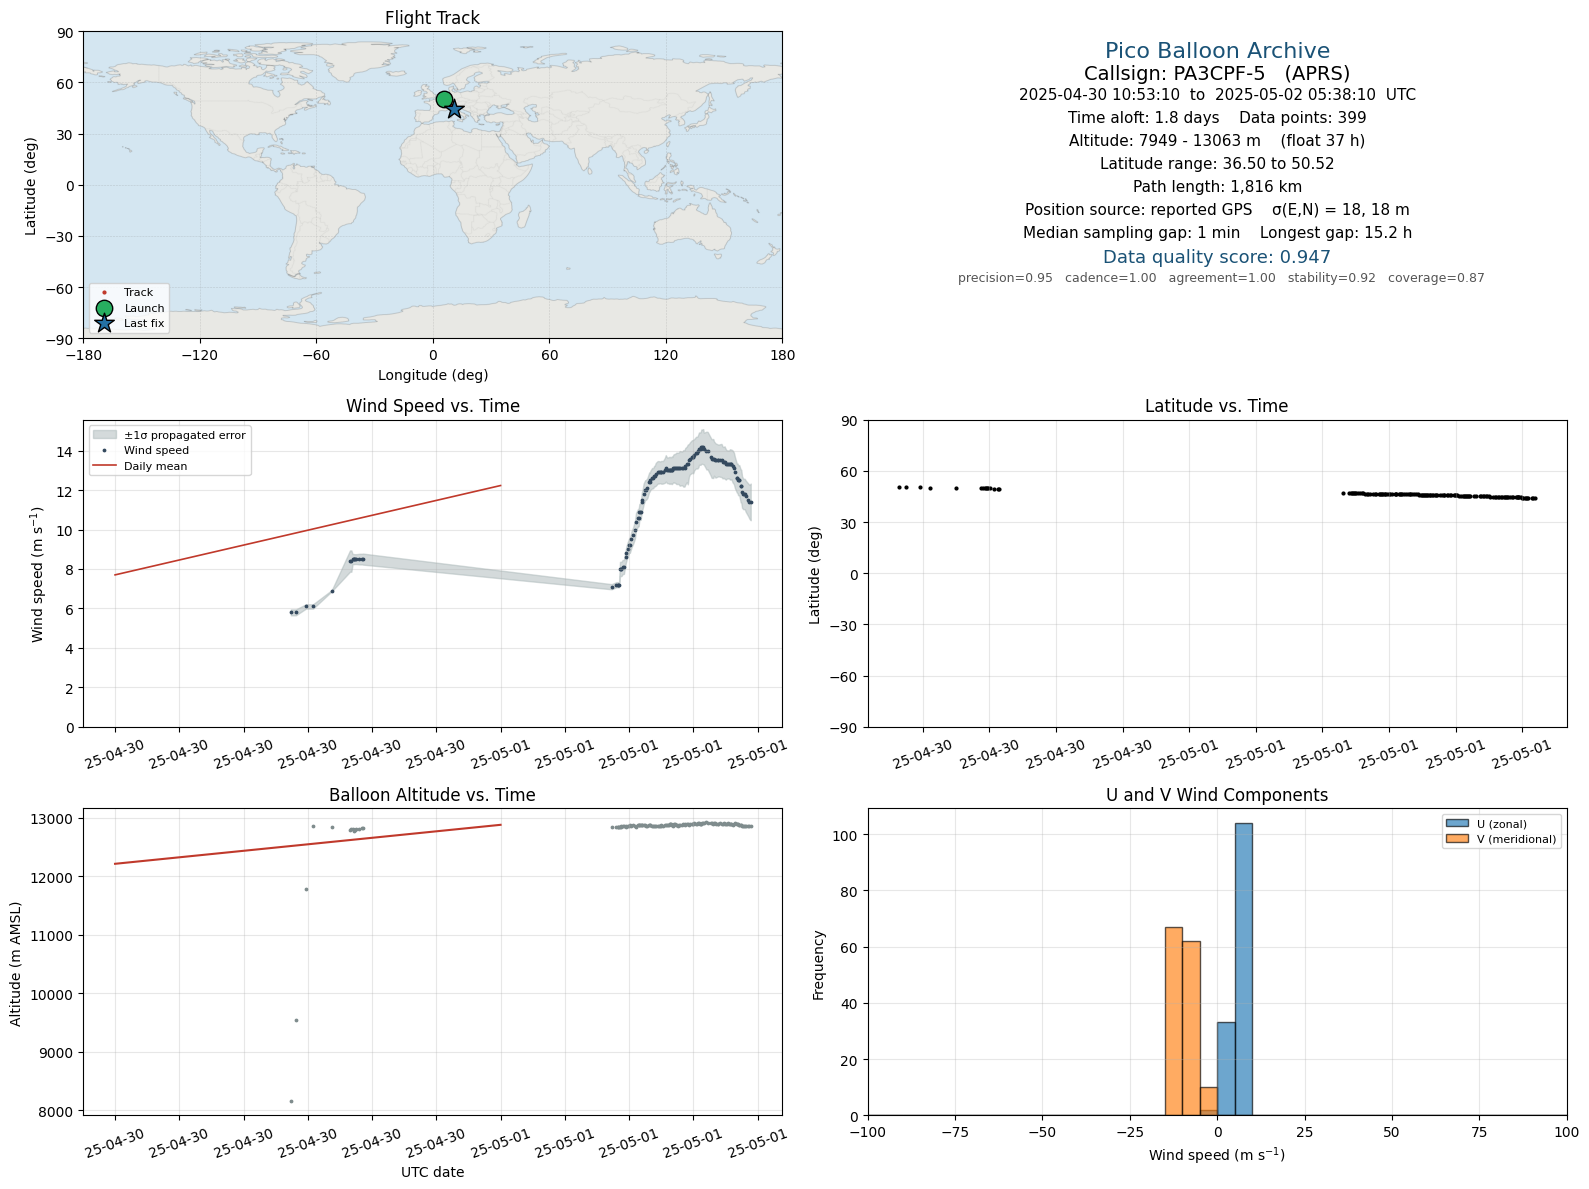Click the 'Path length: 1,816 km' line
The width and height of the screenshot is (1589, 1189).
tap(1217, 187)
